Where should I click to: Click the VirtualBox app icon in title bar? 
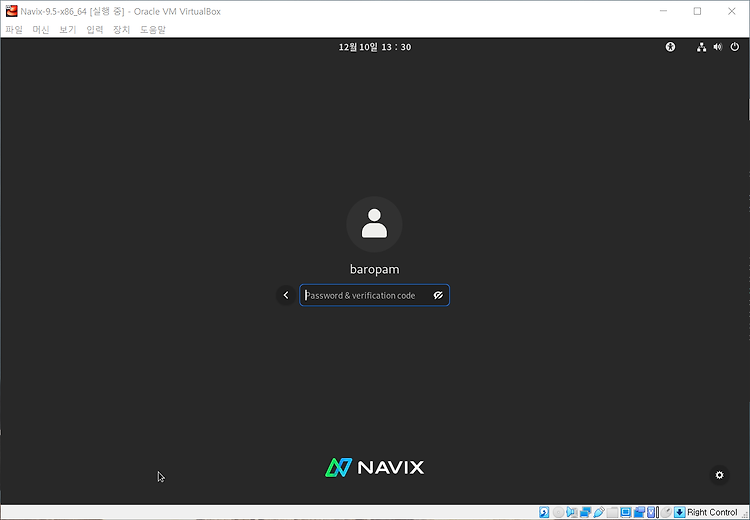click(x=11, y=11)
